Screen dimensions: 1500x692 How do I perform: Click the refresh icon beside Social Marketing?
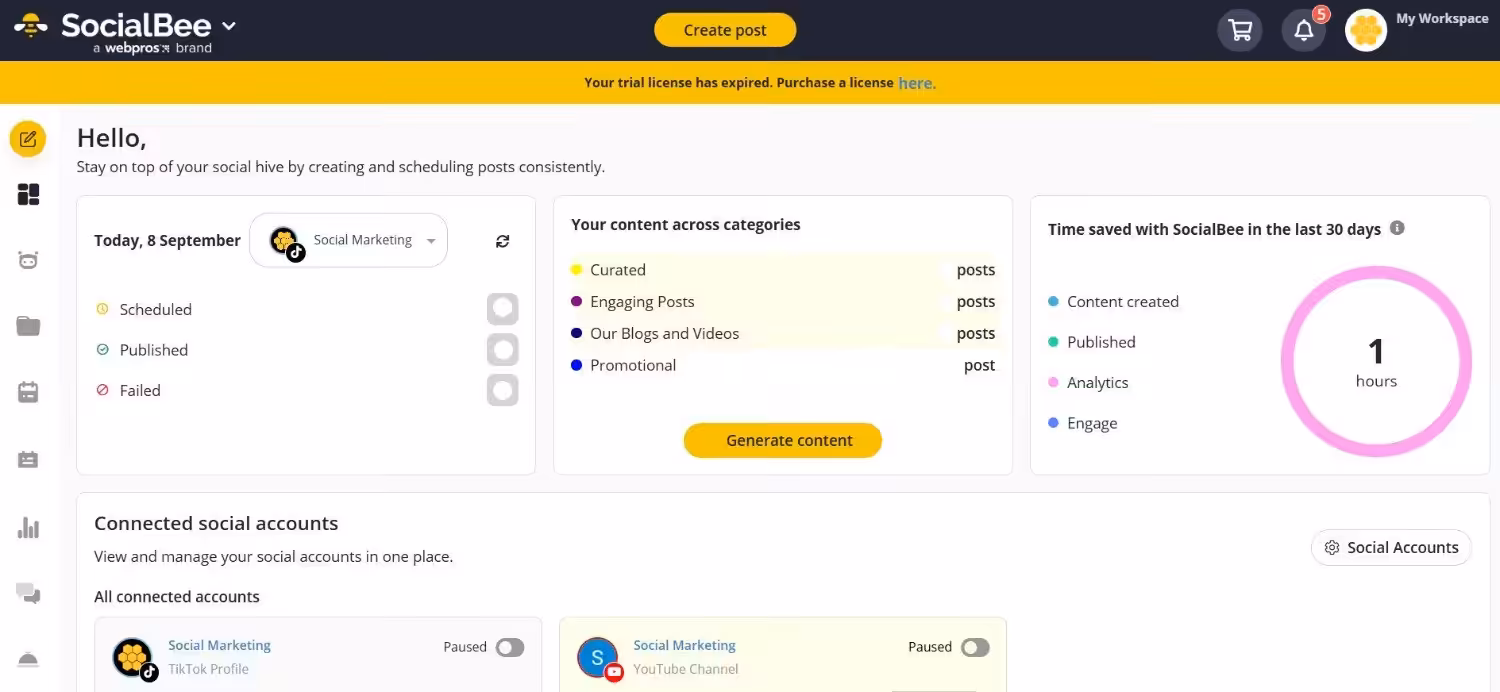click(502, 241)
